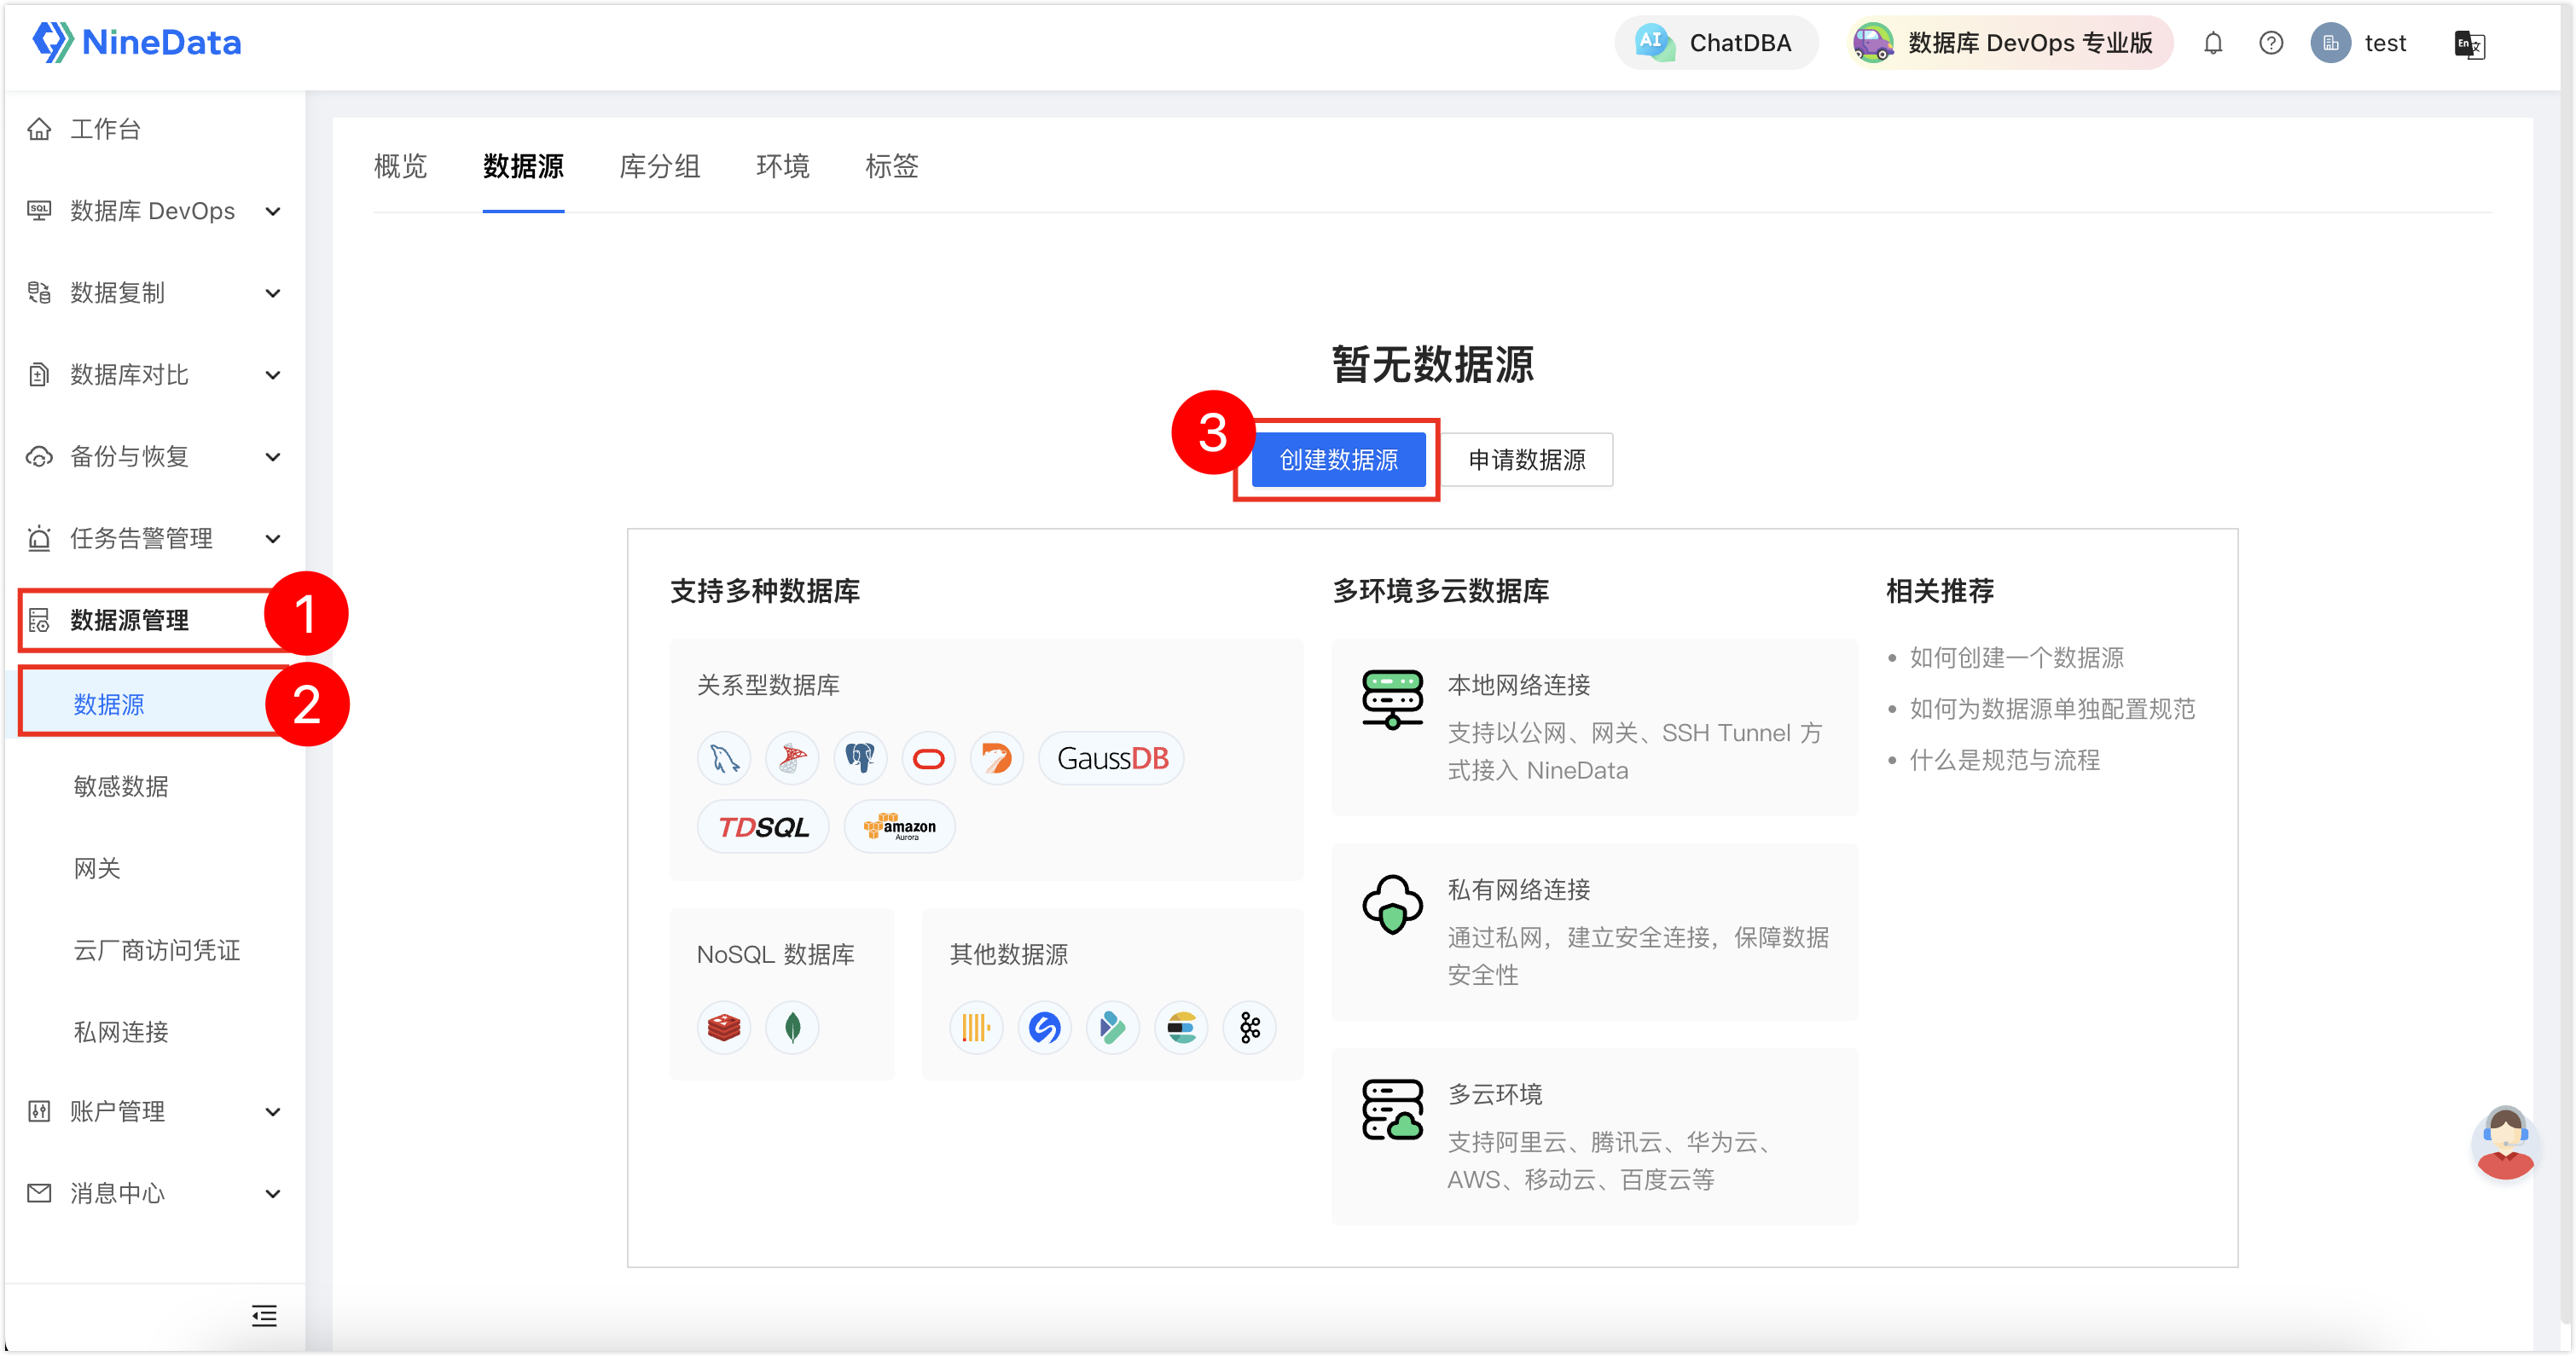2576x1356 pixels.
Task: Open 云厂商访问凭证 in the sidebar
Action: click(x=157, y=951)
